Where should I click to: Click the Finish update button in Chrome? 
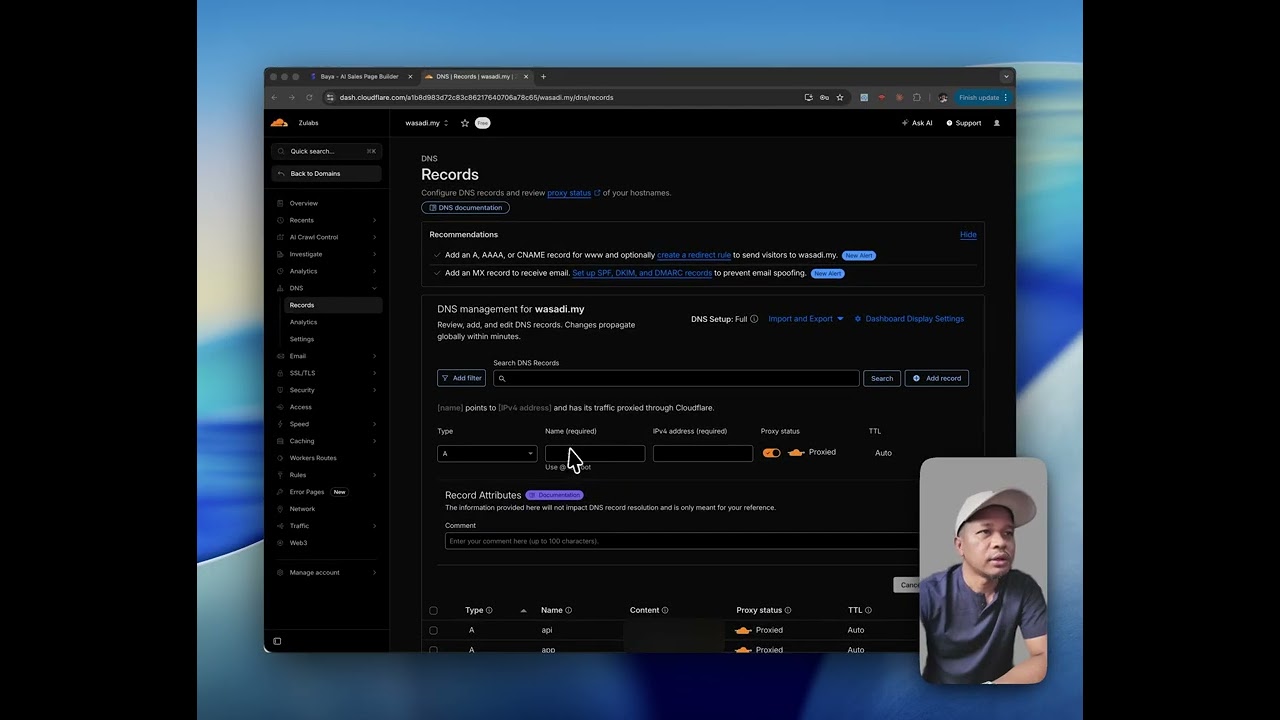(983, 98)
